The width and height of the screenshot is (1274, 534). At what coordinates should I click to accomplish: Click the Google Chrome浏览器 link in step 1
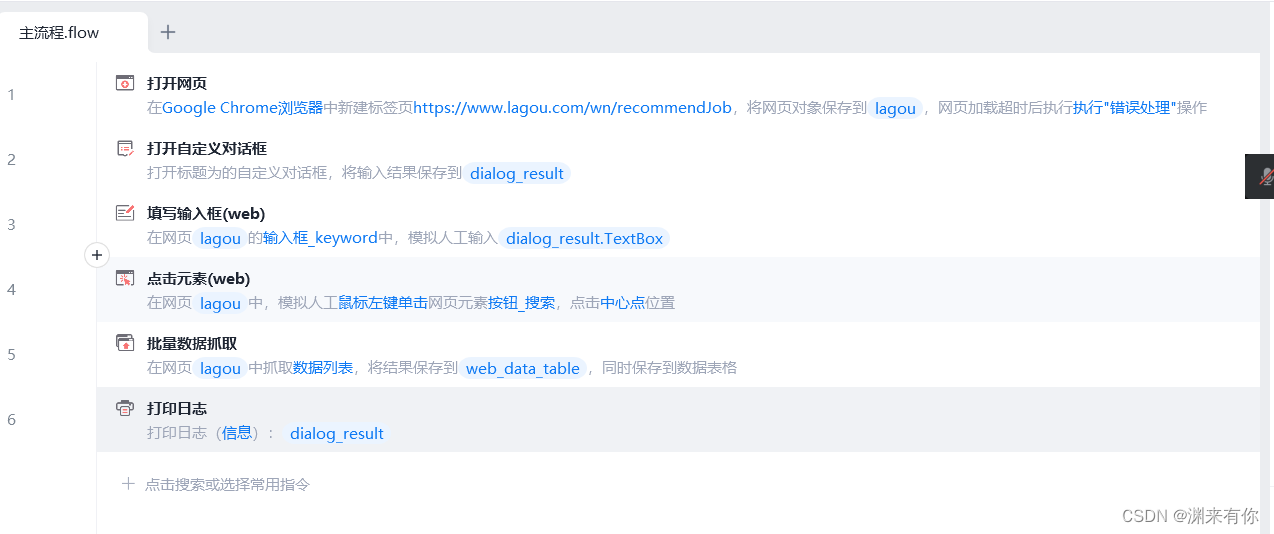pos(243,108)
